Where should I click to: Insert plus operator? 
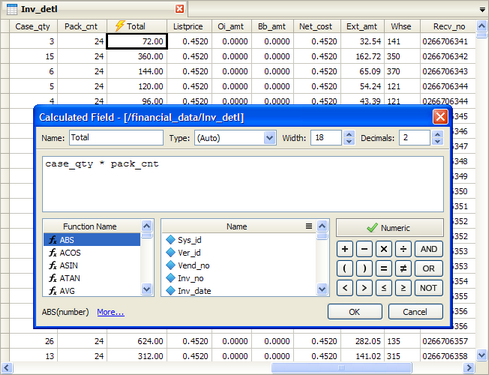(x=345, y=249)
